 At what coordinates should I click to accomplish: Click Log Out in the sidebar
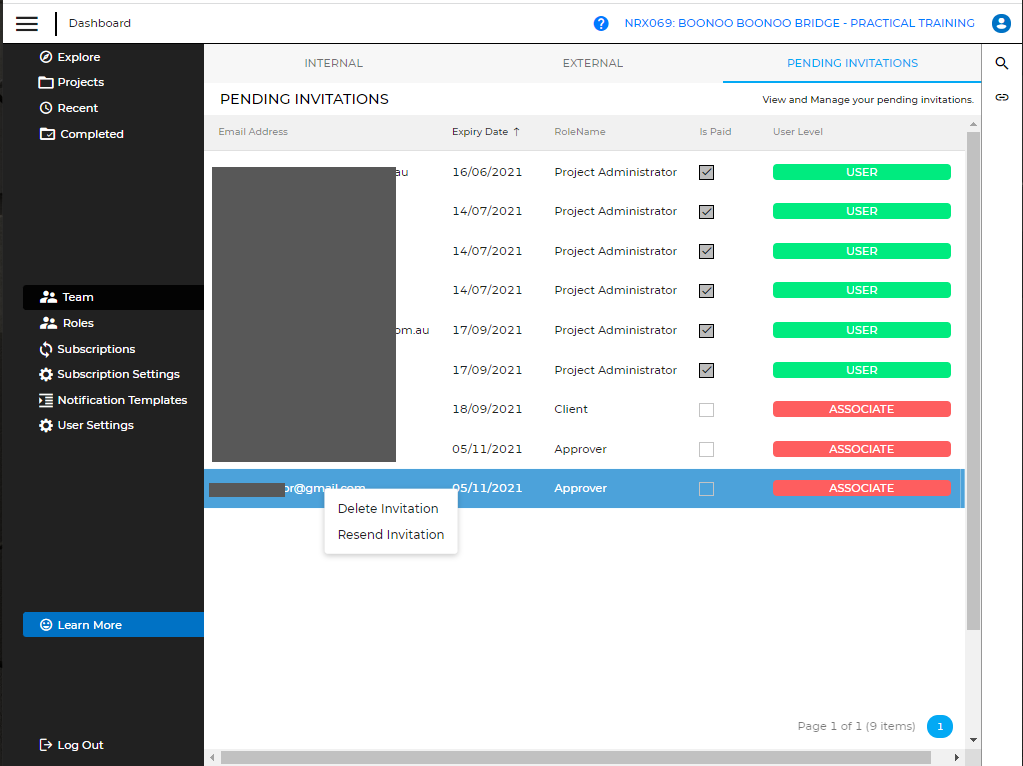pos(80,745)
